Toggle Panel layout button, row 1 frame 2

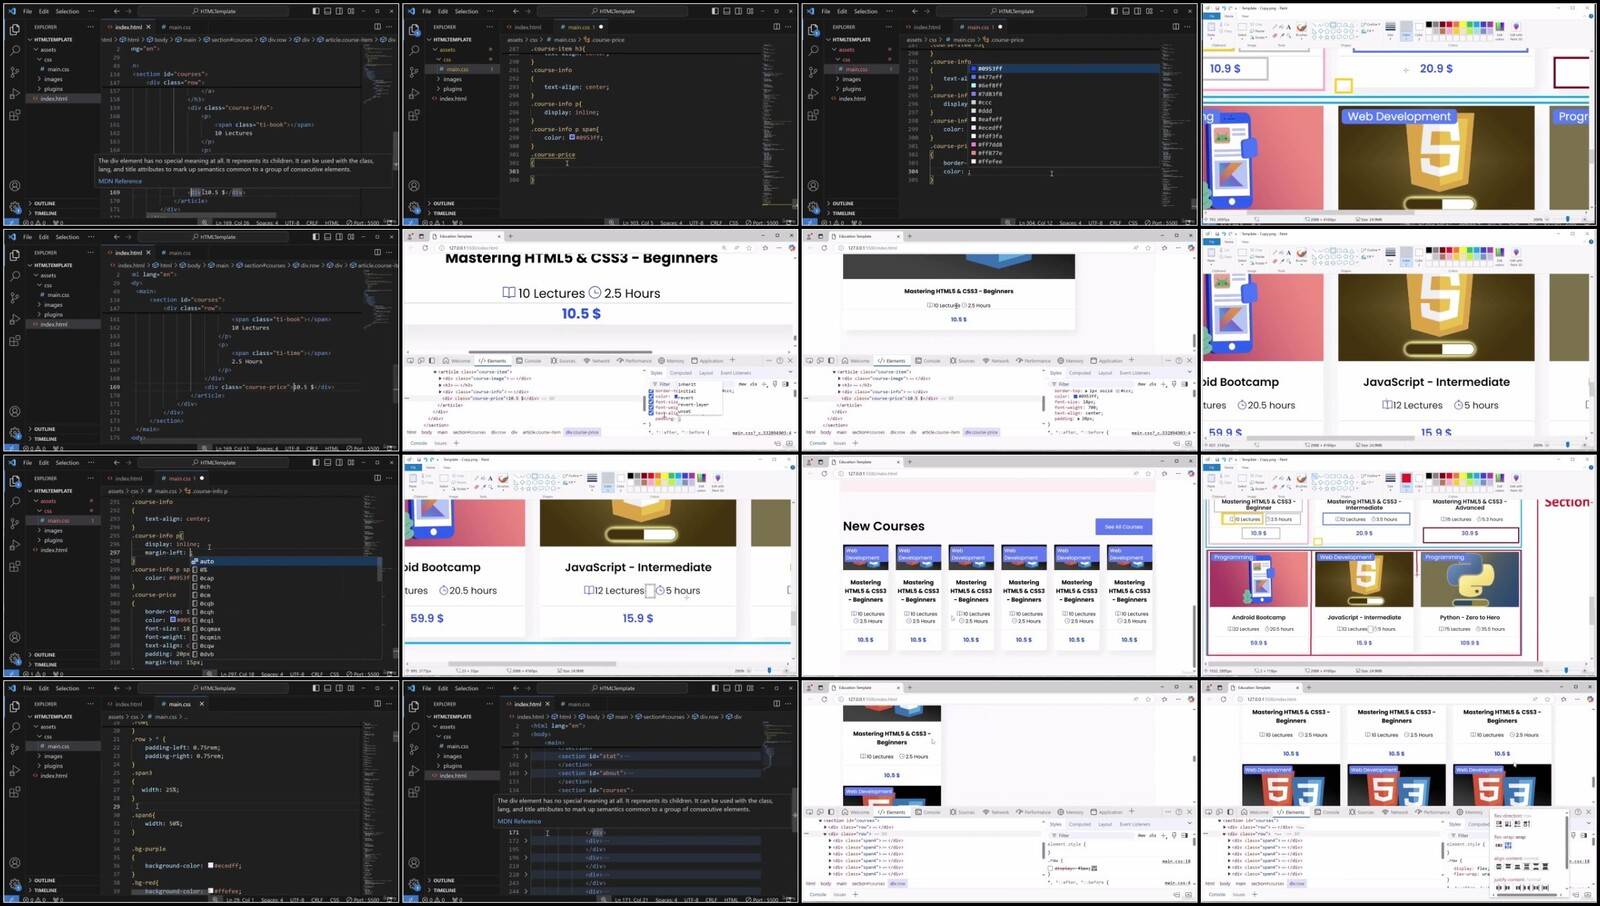click(726, 11)
